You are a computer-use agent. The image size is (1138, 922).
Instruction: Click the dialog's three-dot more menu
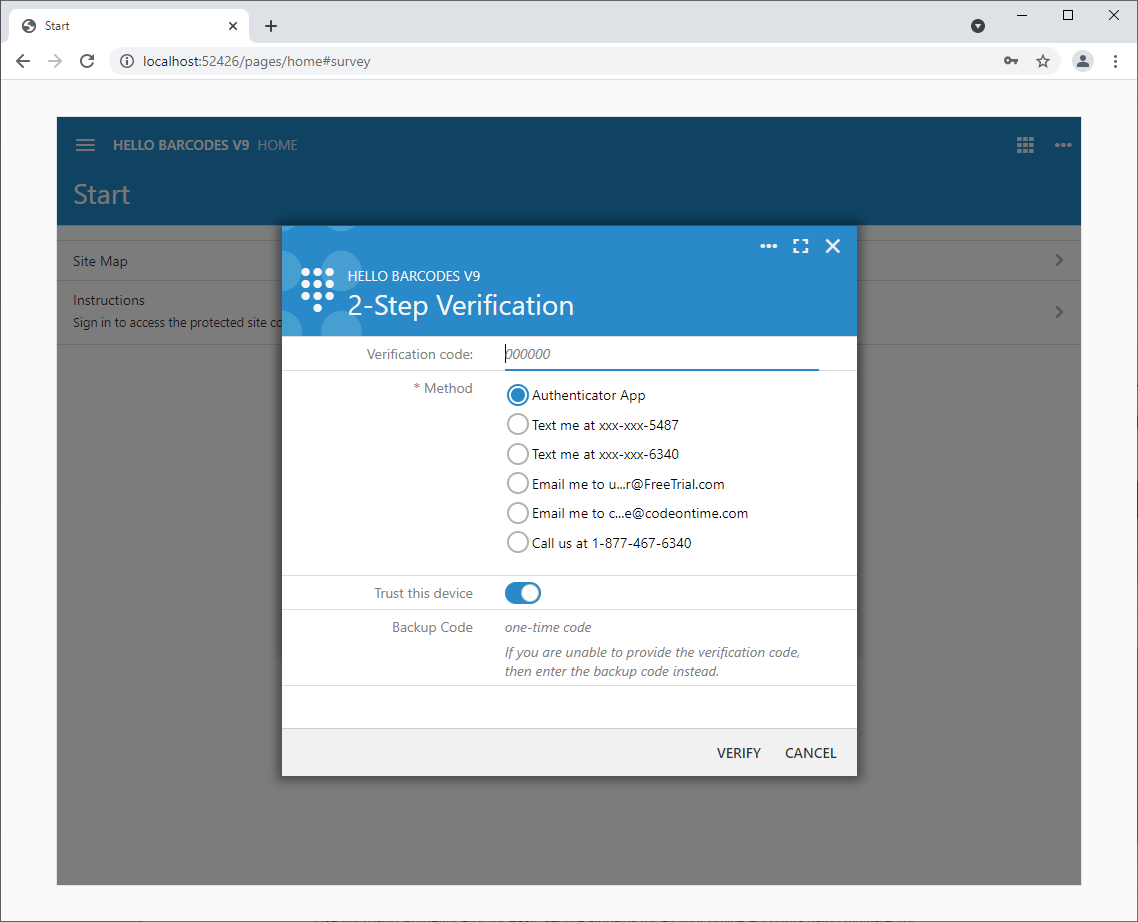[x=768, y=246]
